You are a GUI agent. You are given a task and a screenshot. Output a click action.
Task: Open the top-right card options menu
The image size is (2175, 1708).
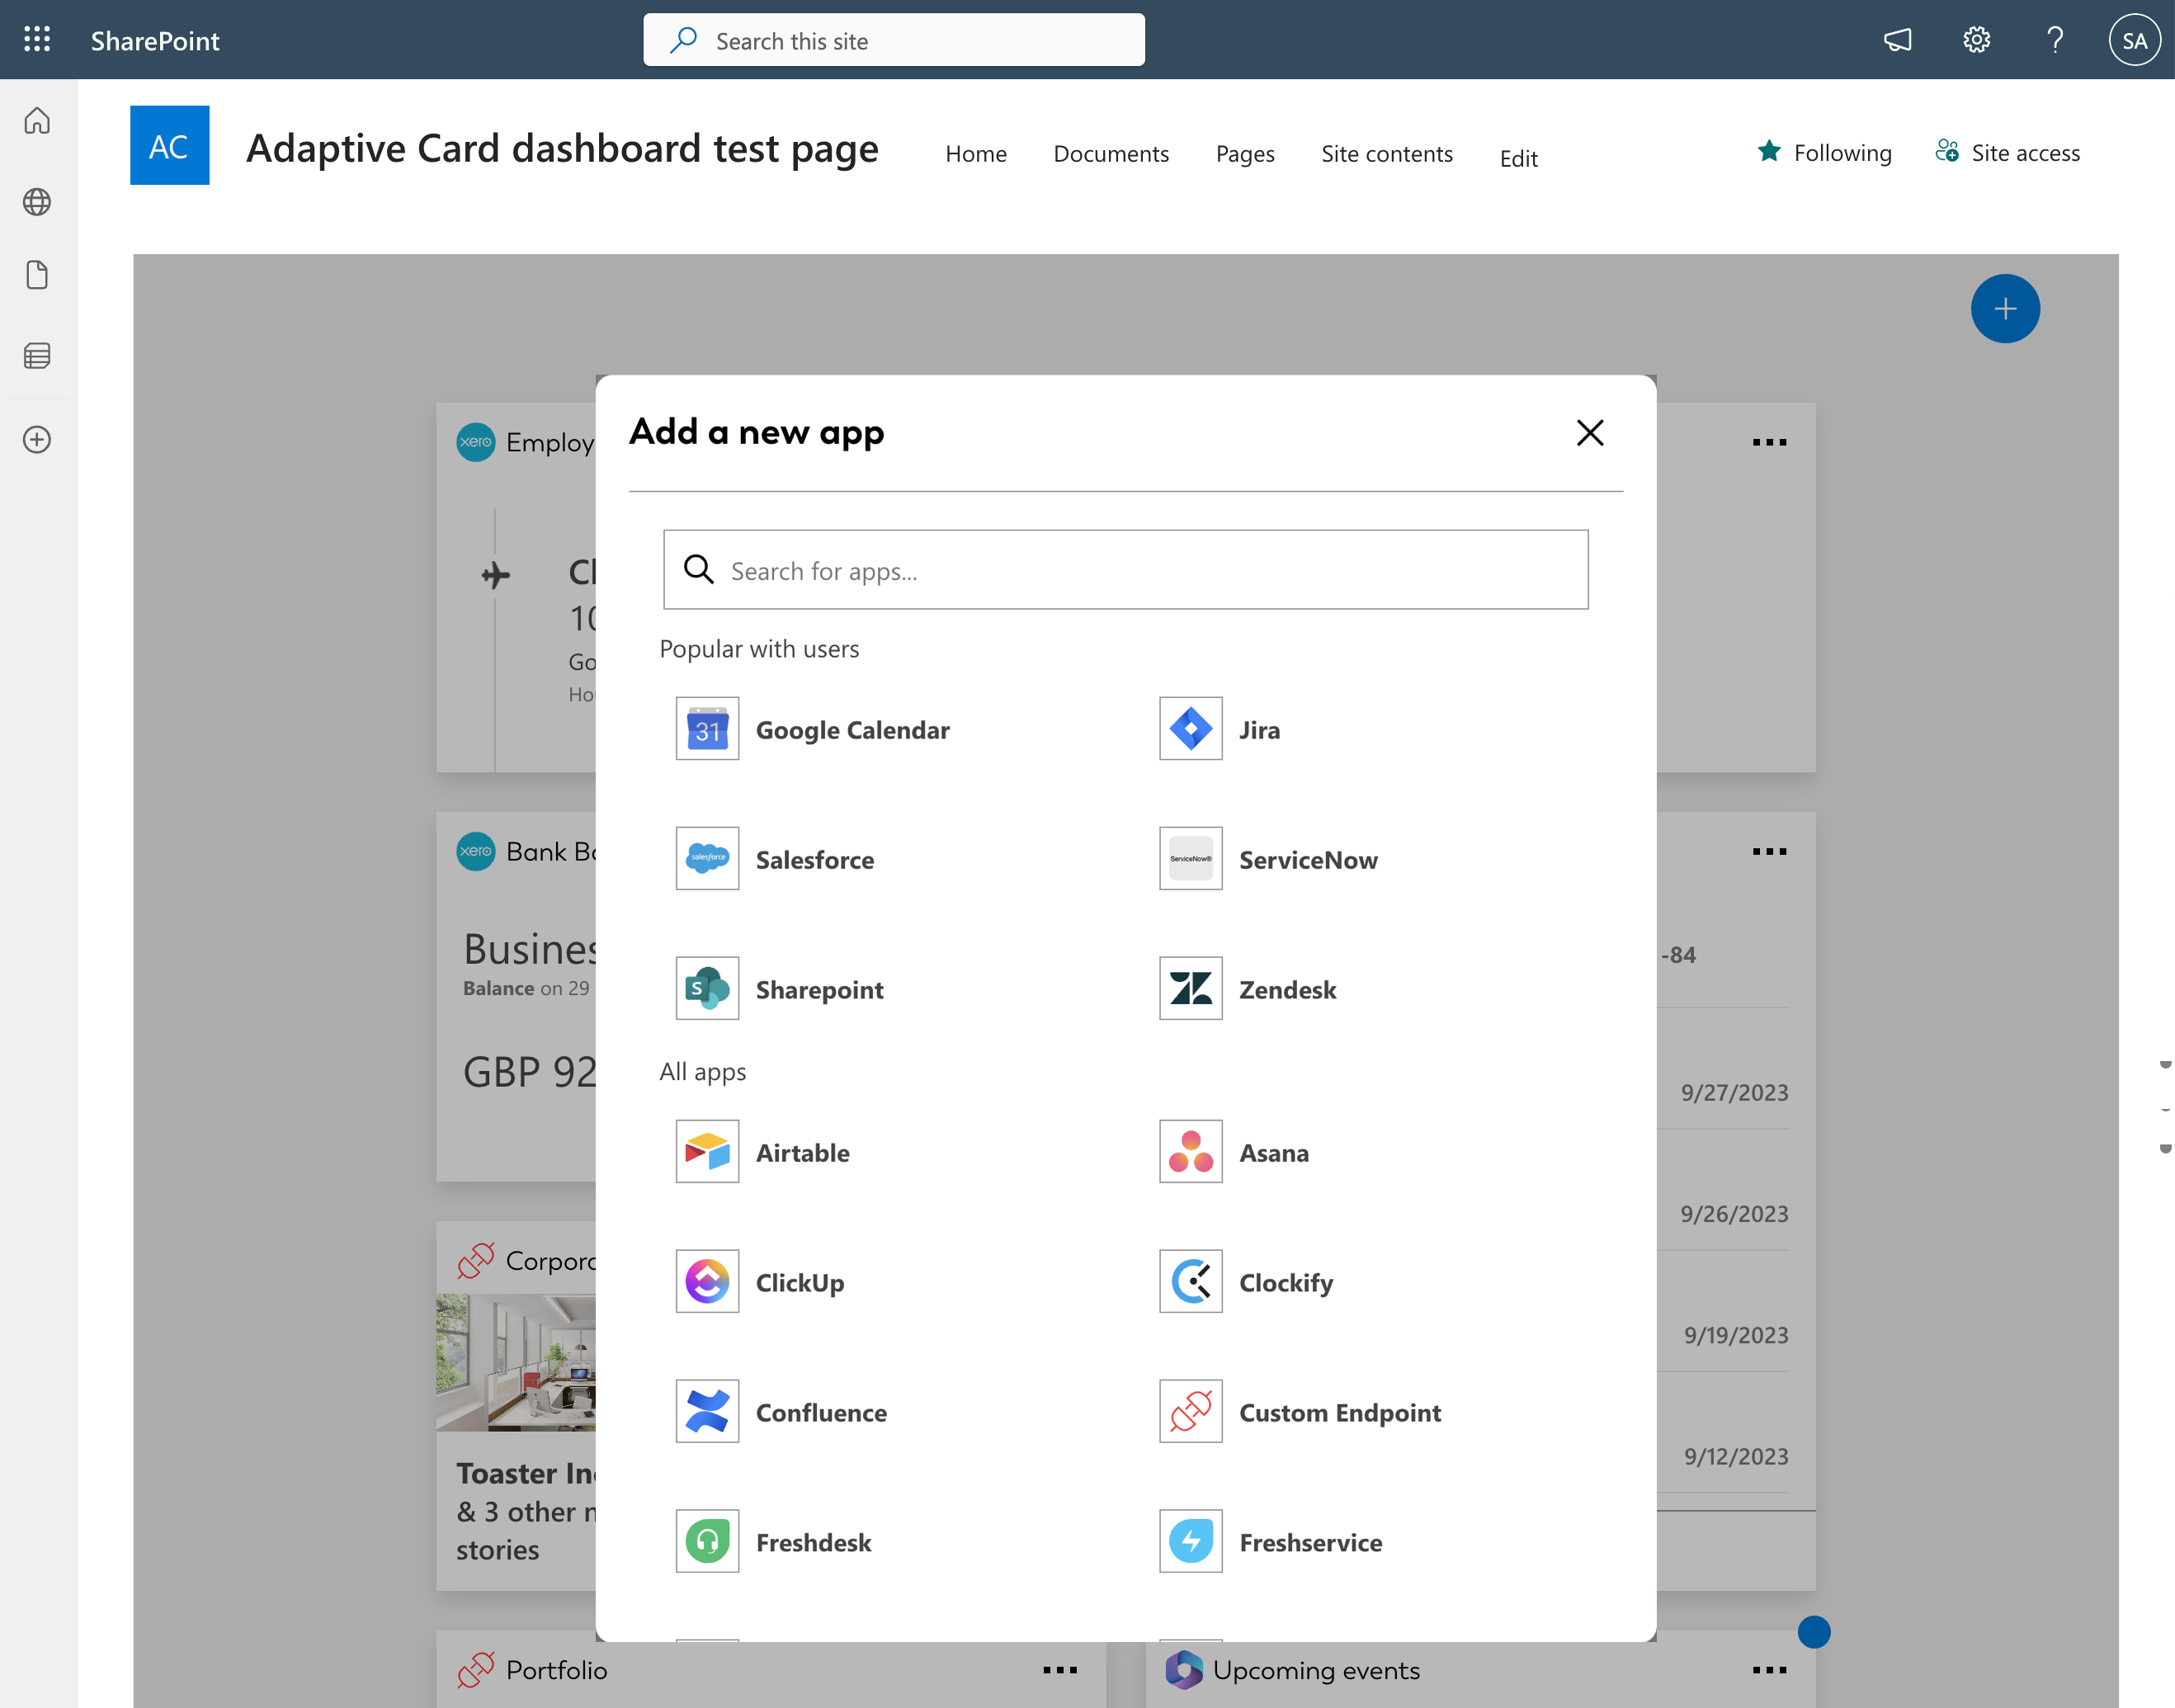1769,442
